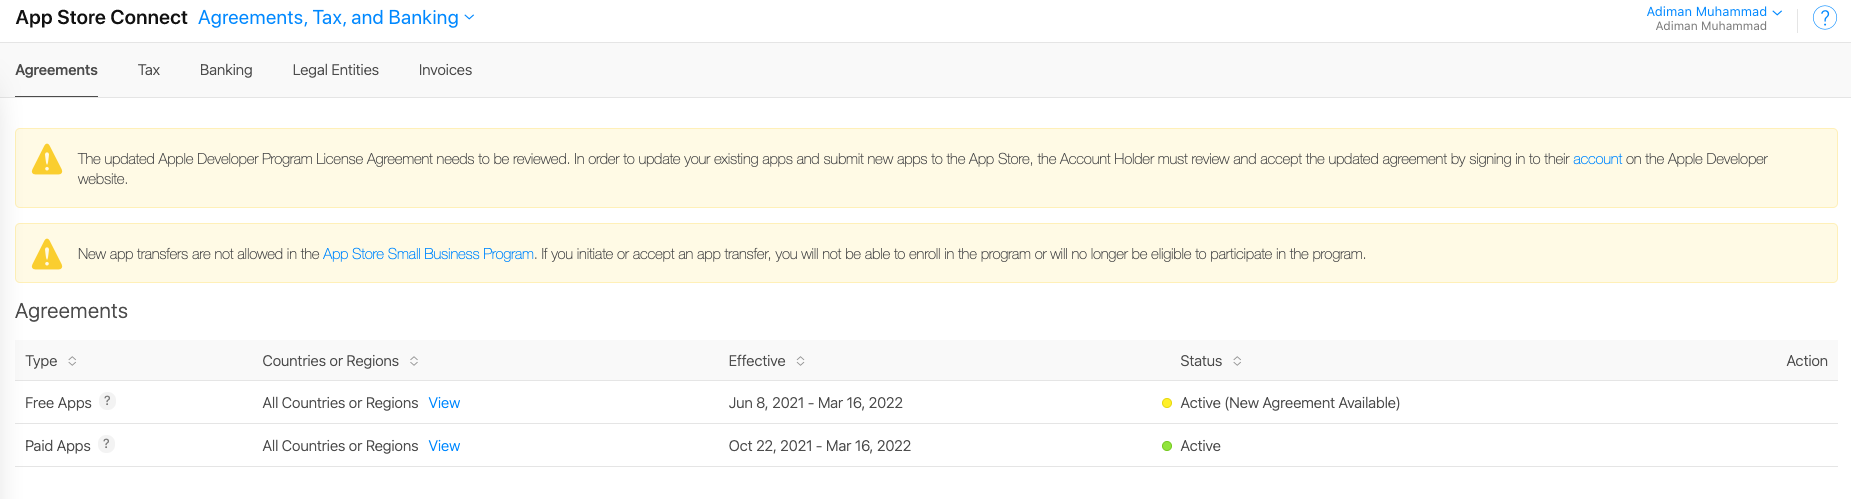Screen dimensions: 1851x499
Task: View countries for Paid Apps agreement
Action: coord(444,446)
